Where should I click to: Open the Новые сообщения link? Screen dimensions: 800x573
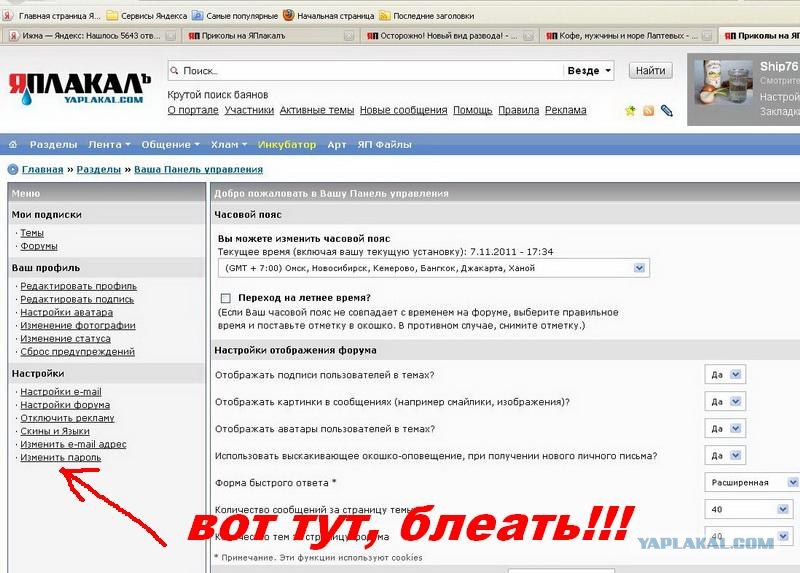pyautogui.click(x=404, y=110)
